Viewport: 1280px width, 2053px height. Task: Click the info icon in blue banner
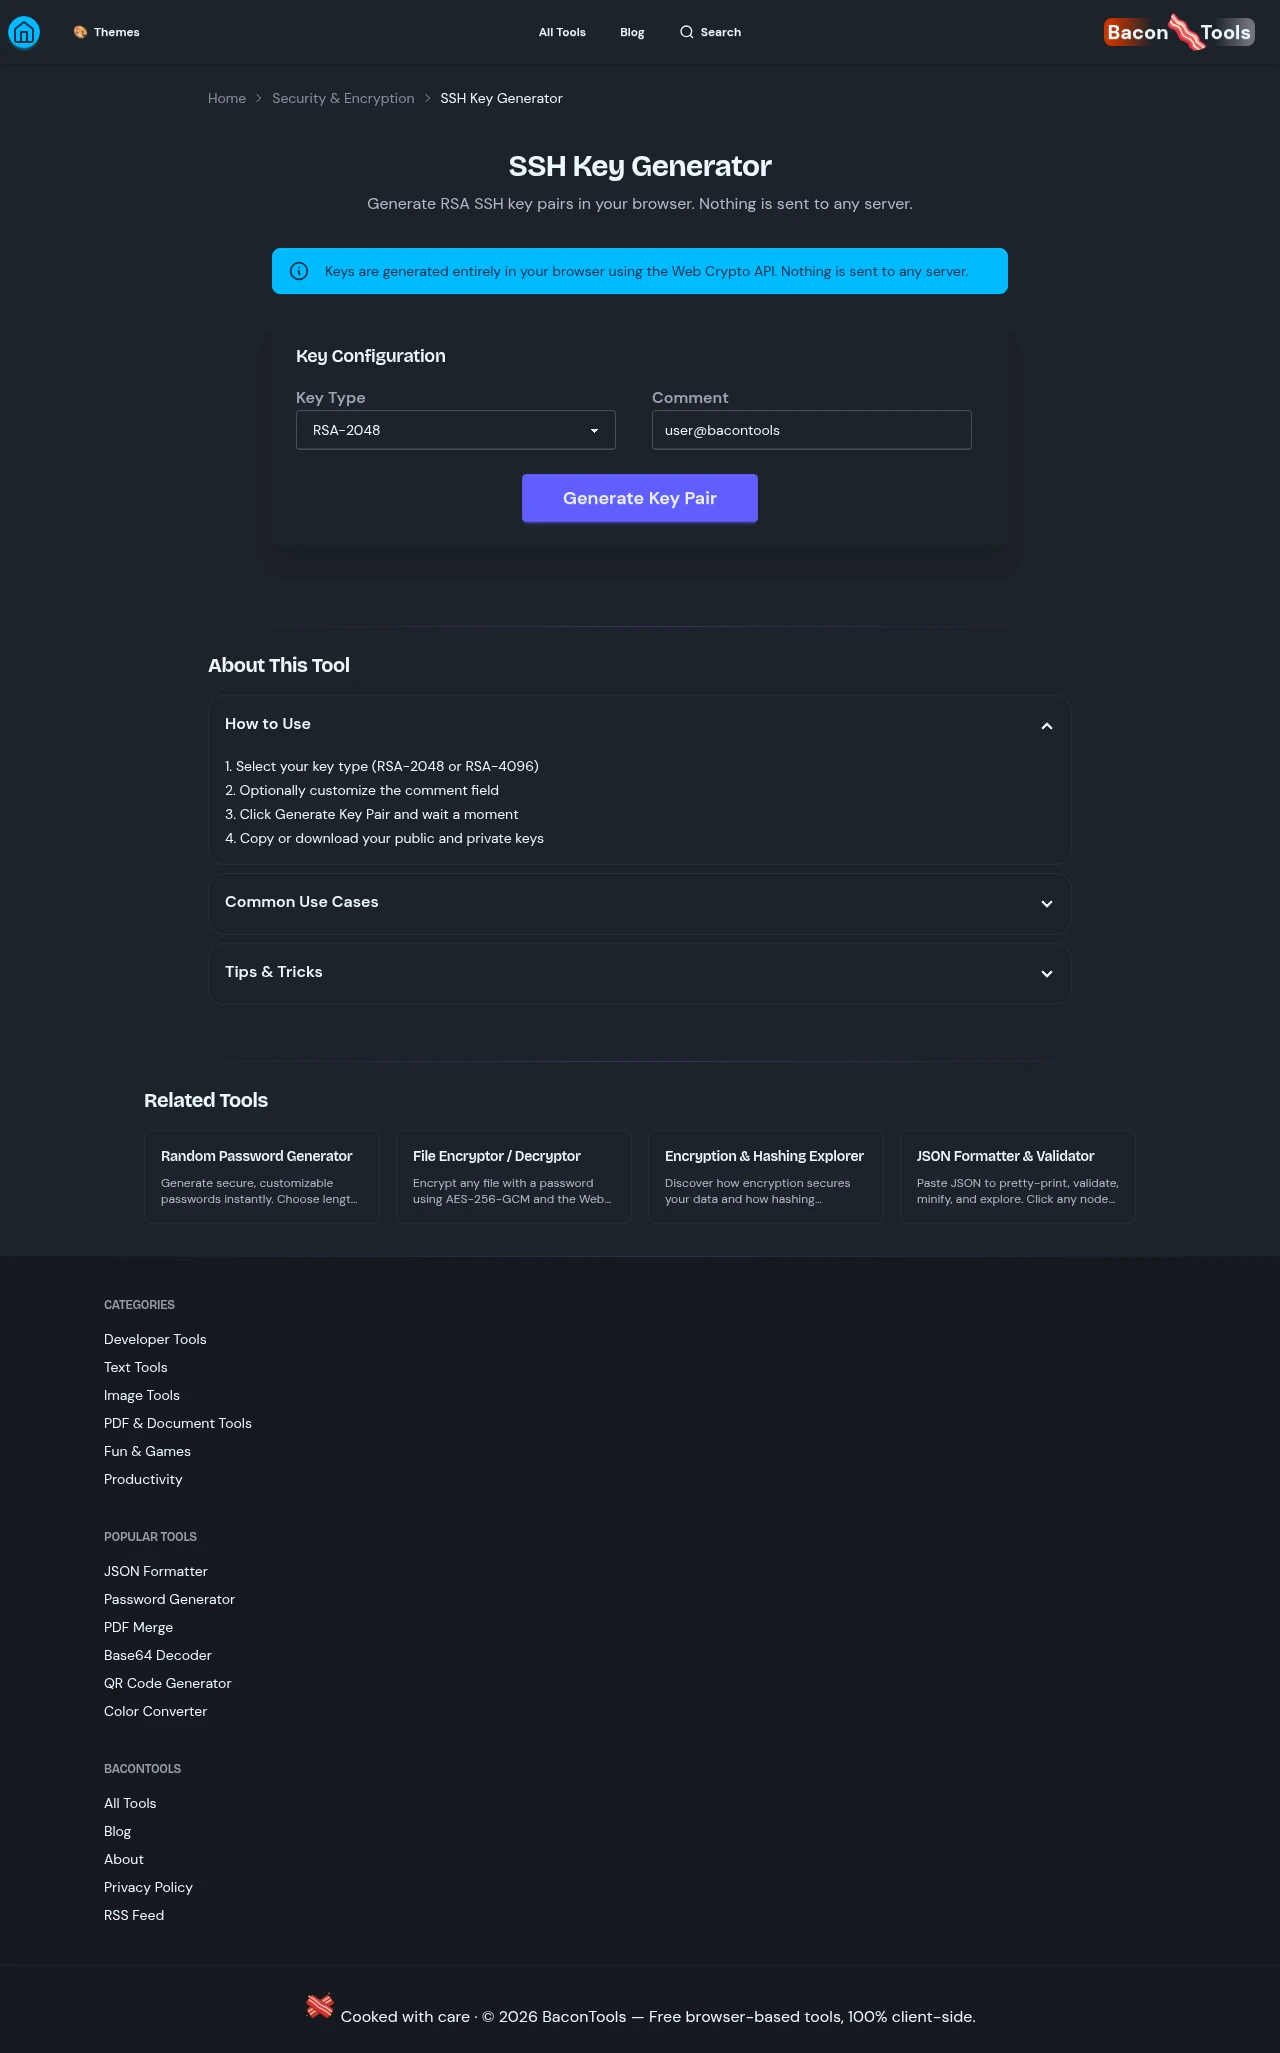(x=299, y=271)
